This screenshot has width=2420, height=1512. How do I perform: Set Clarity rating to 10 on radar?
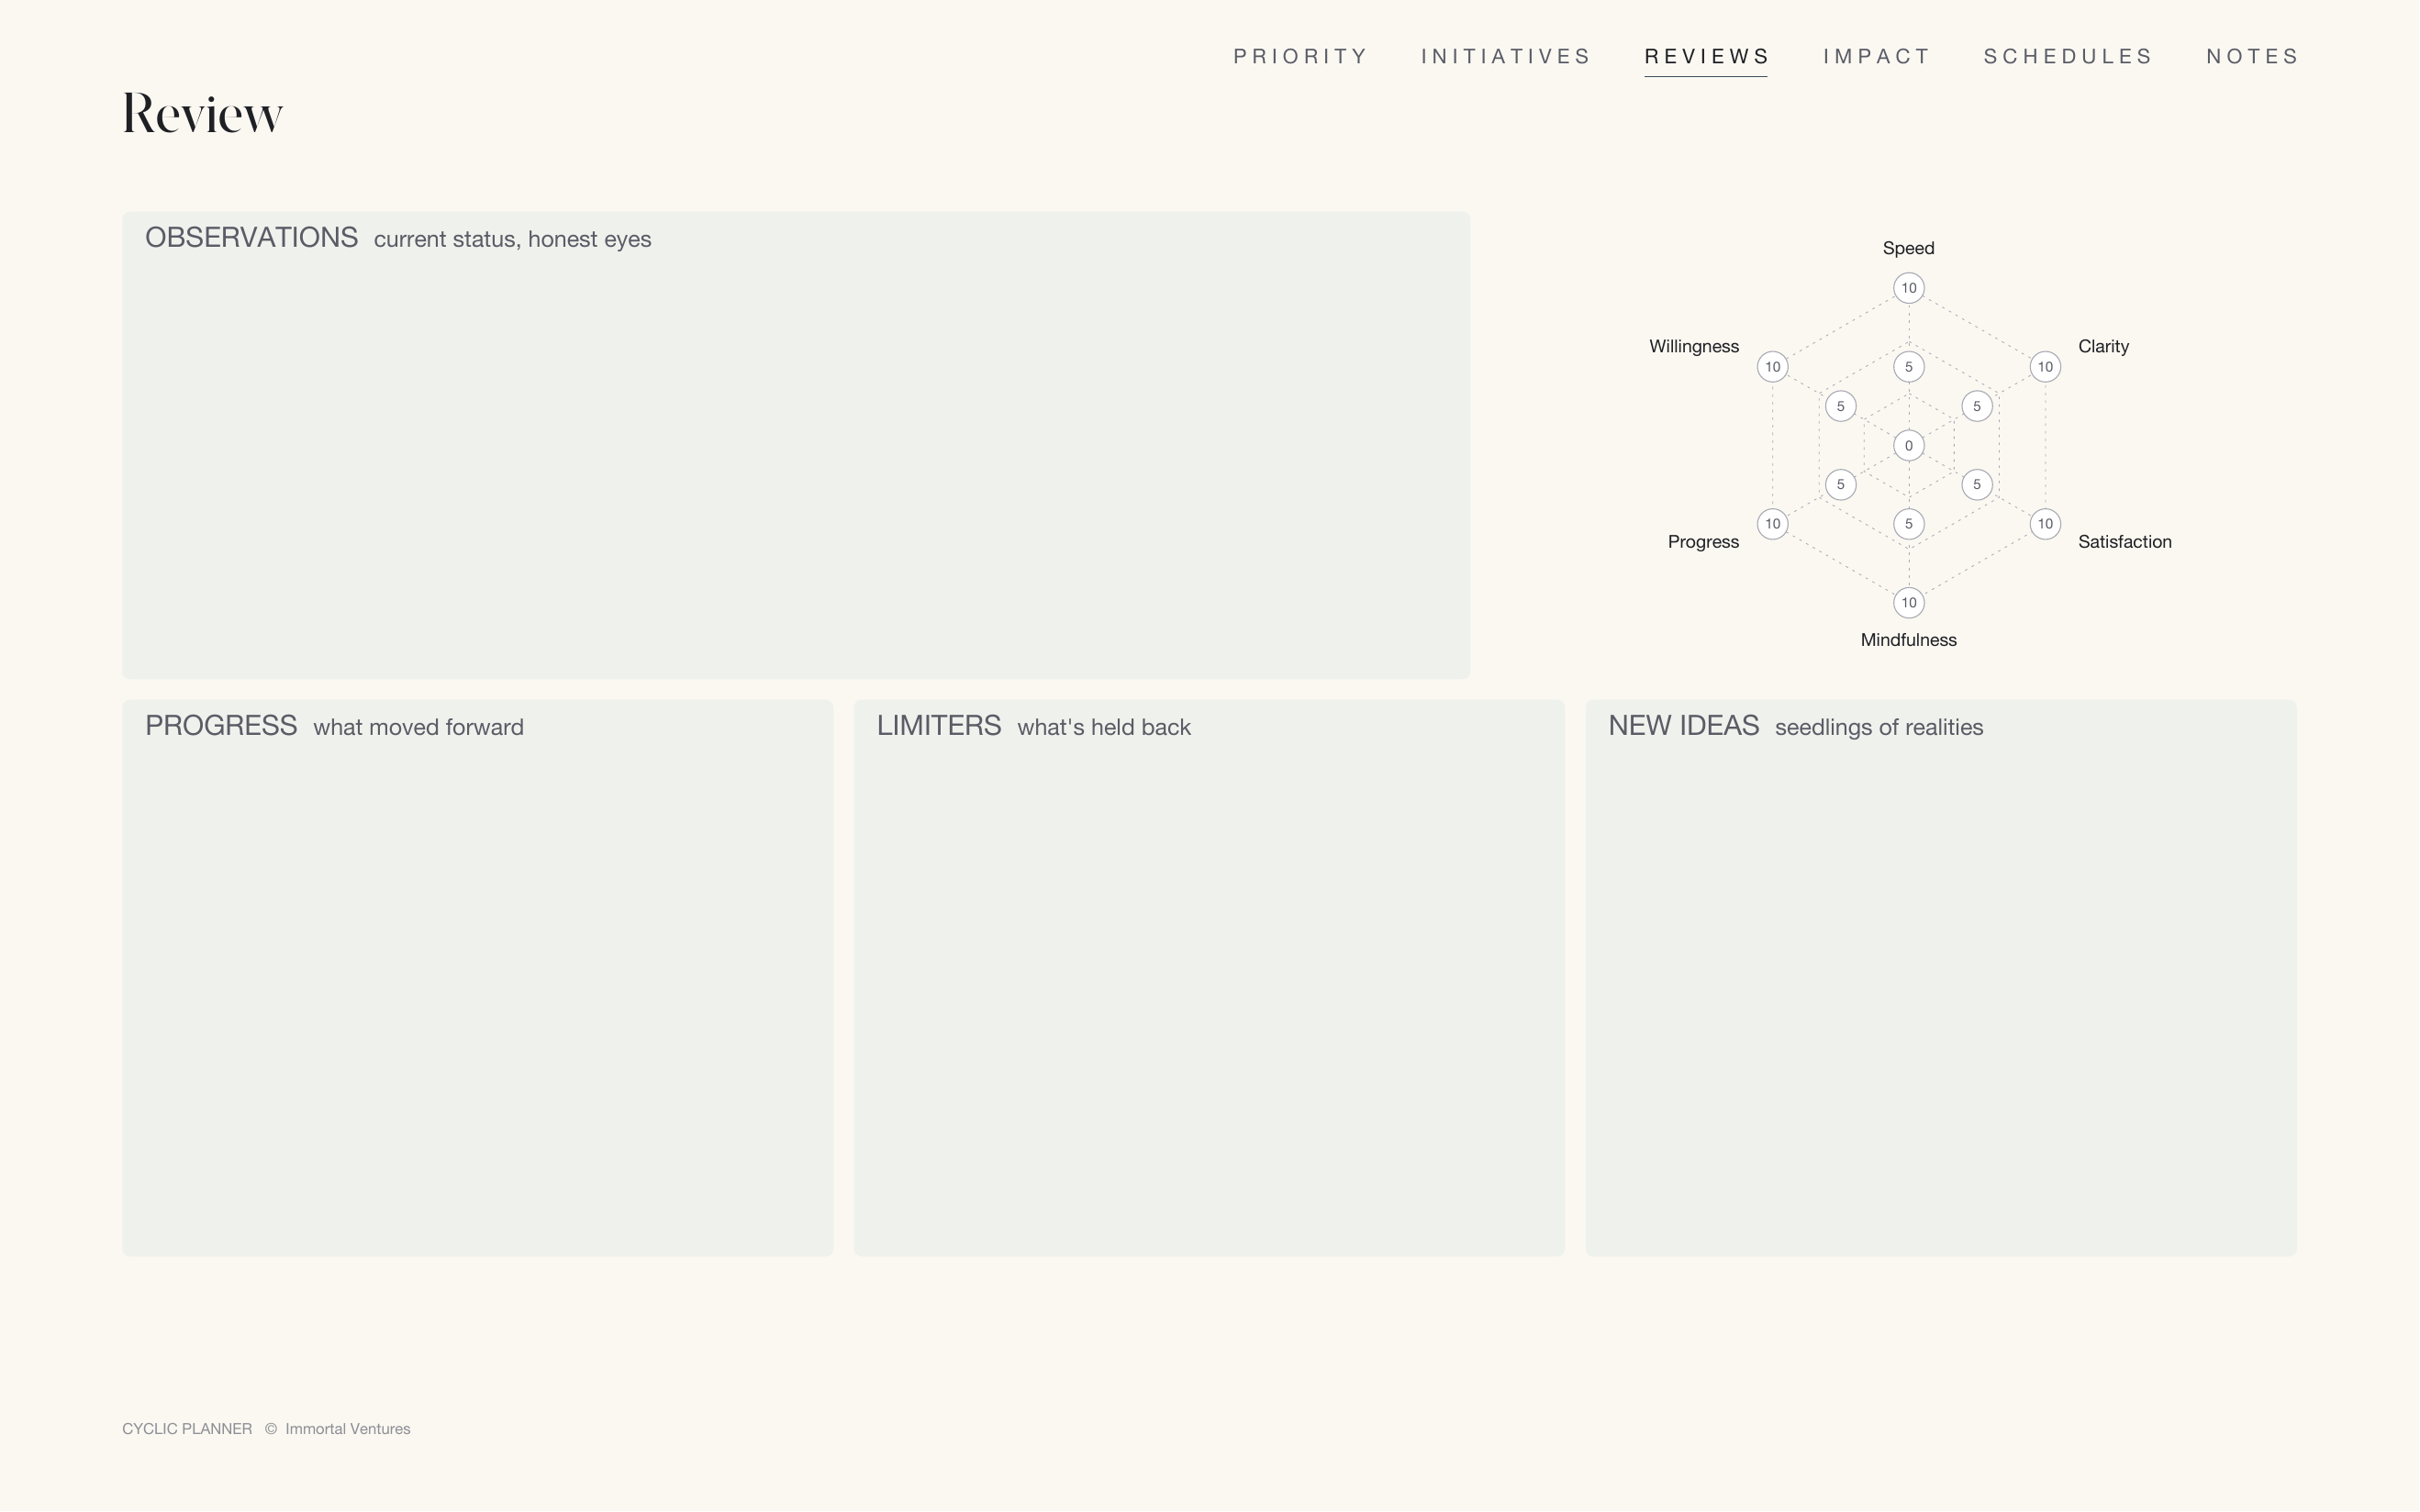(2045, 367)
